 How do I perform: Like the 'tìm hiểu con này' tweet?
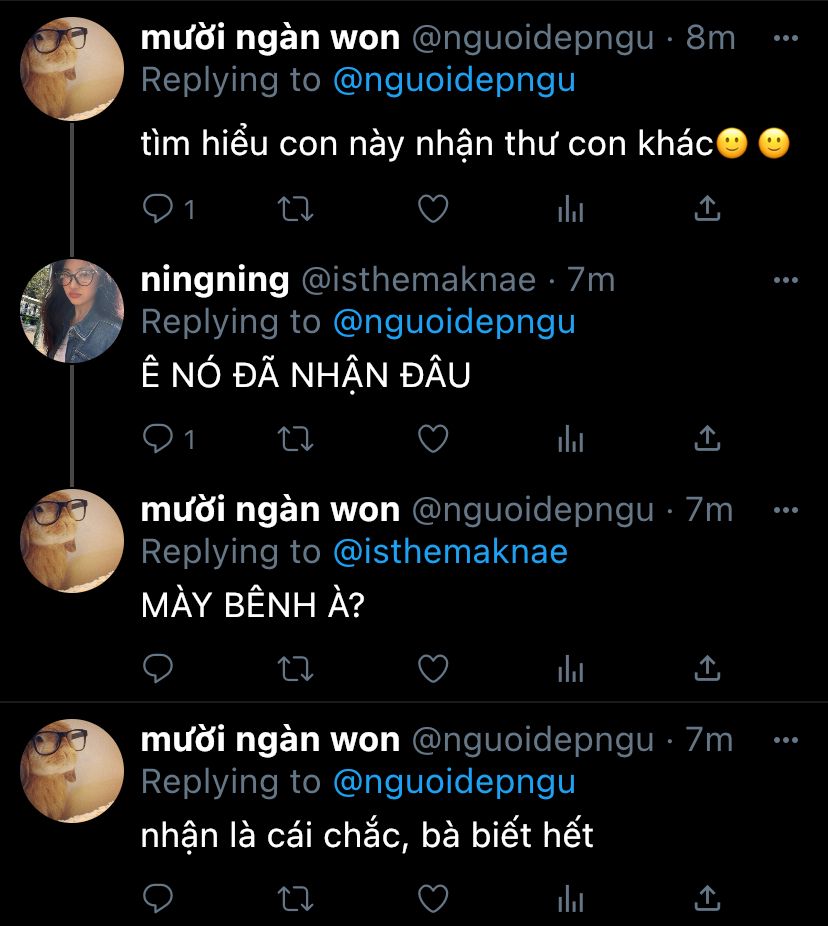click(x=432, y=208)
